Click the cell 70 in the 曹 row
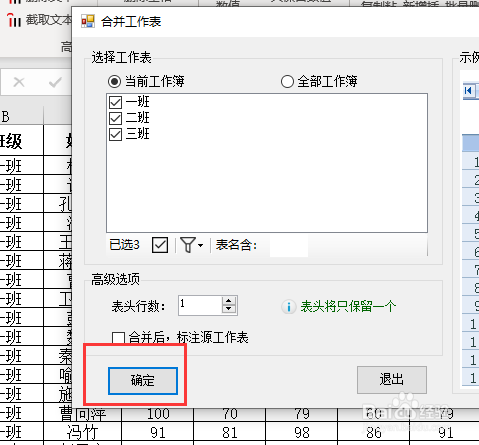This screenshot has width=479, height=445. (230, 414)
